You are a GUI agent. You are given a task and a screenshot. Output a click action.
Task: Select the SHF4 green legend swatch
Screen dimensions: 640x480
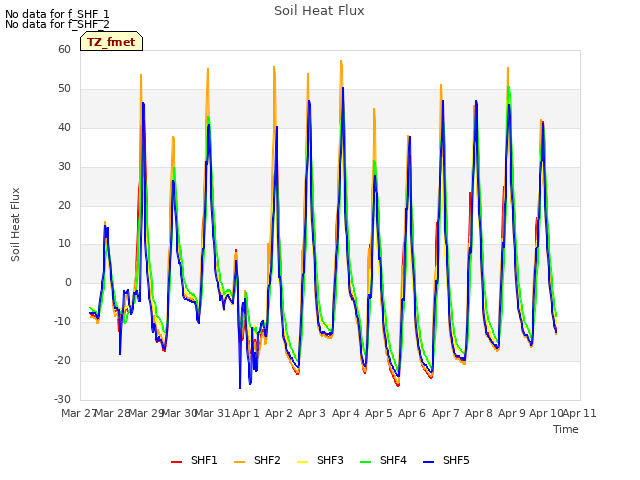pyautogui.click(x=366, y=461)
